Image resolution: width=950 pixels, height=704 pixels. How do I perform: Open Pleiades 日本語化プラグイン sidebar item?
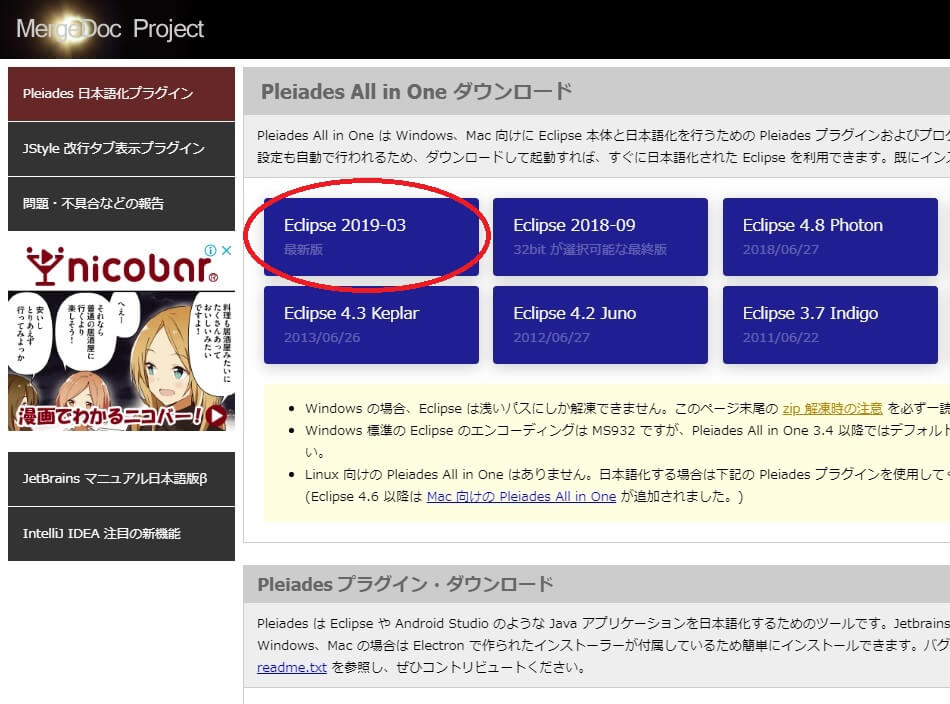click(x=121, y=94)
